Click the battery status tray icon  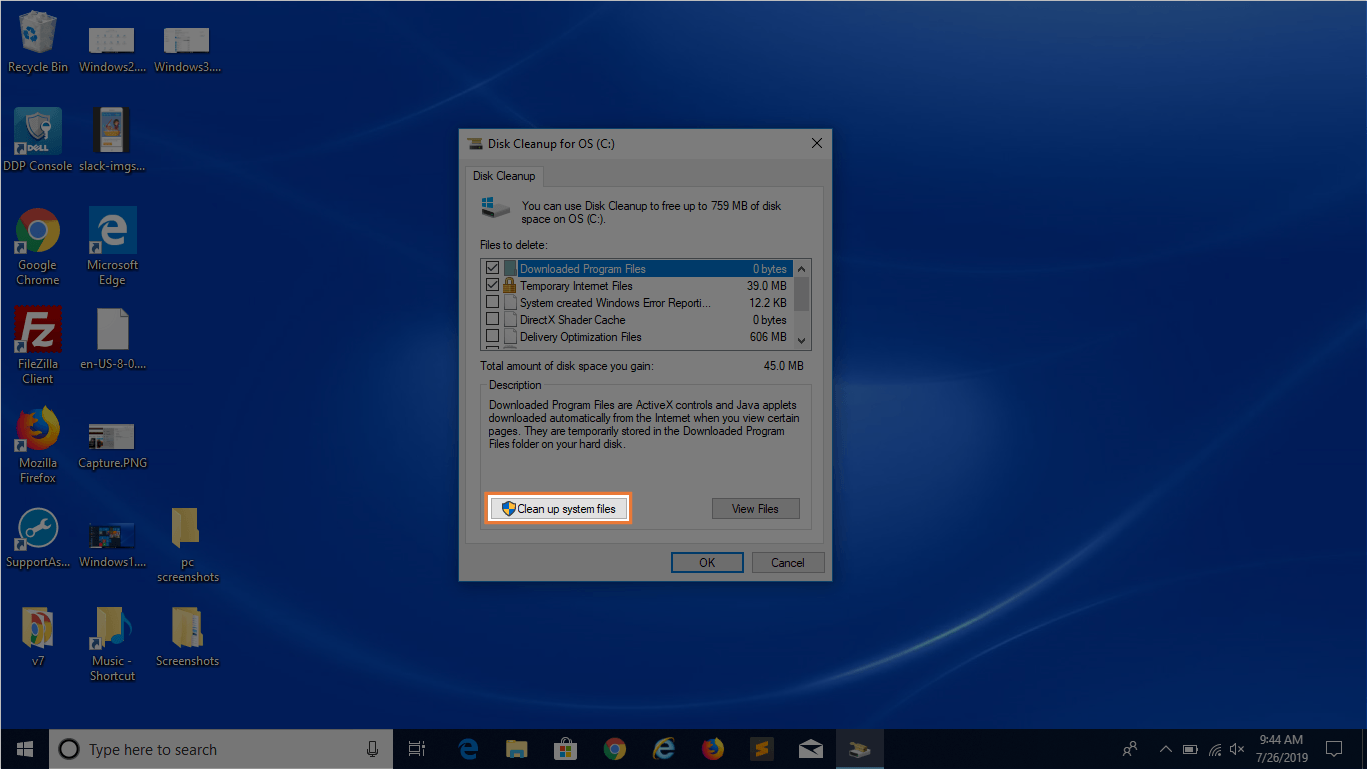click(x=1190, y=748)
